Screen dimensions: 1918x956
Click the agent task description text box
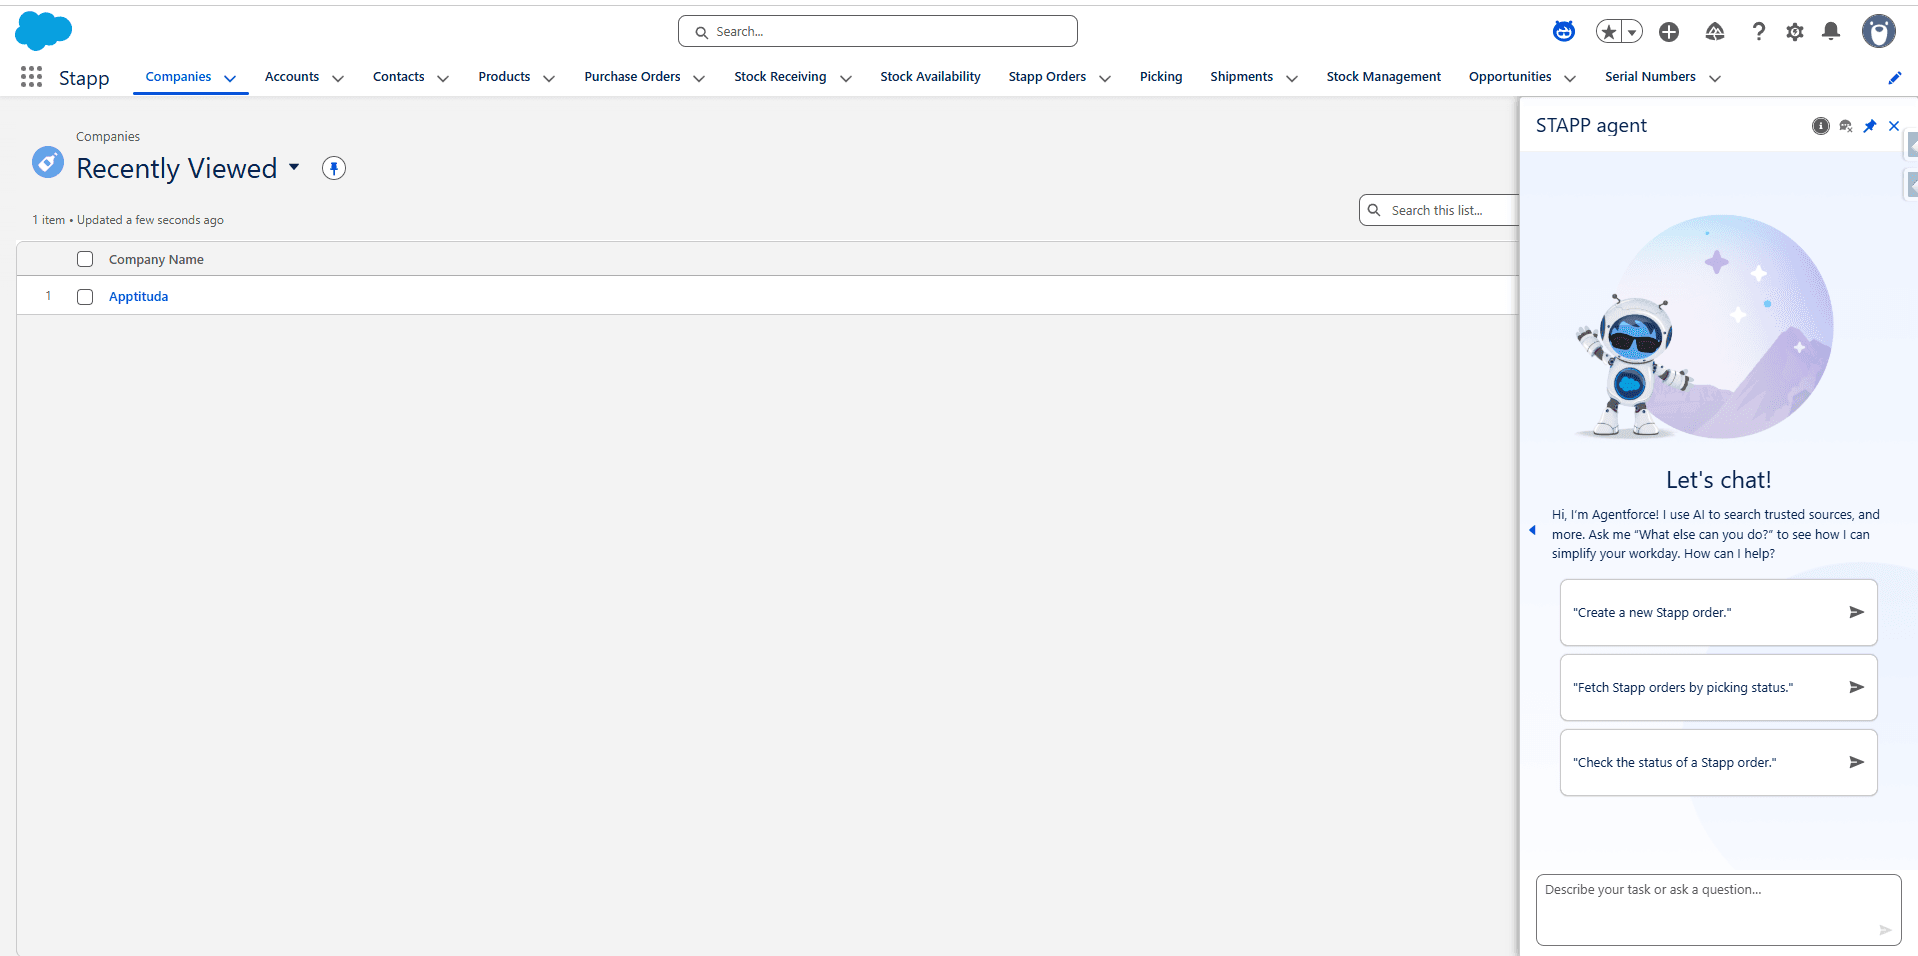[1718, 909]
